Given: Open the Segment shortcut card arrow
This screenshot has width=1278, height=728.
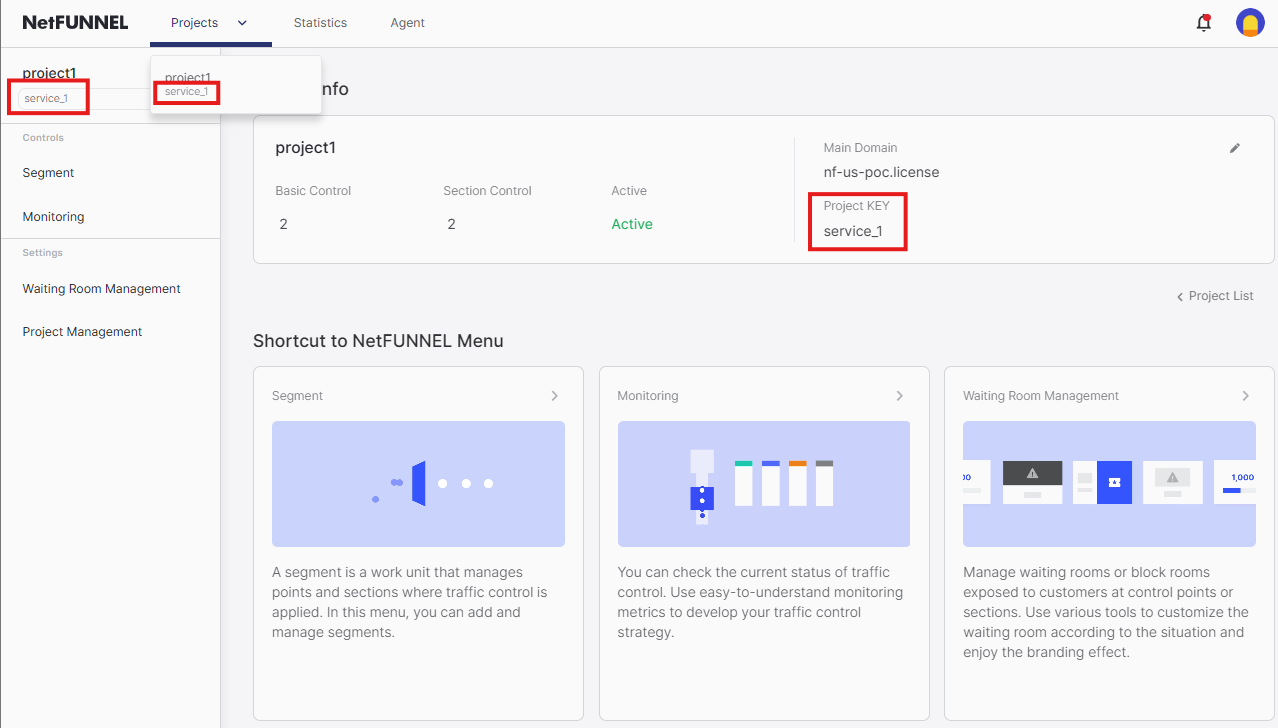Looking at the screenshot, I should [x=554, y=395].
